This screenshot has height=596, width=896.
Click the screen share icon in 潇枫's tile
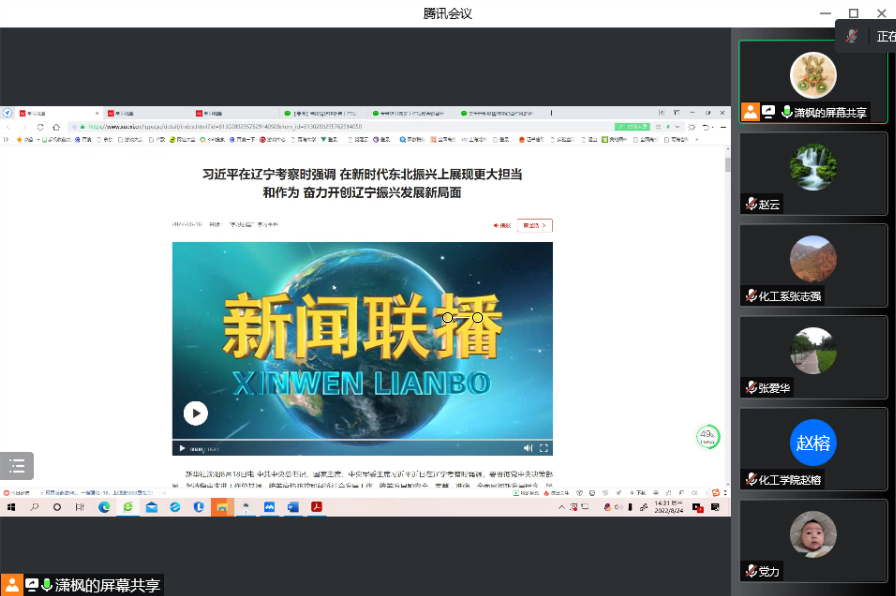[x=768, y=112]
